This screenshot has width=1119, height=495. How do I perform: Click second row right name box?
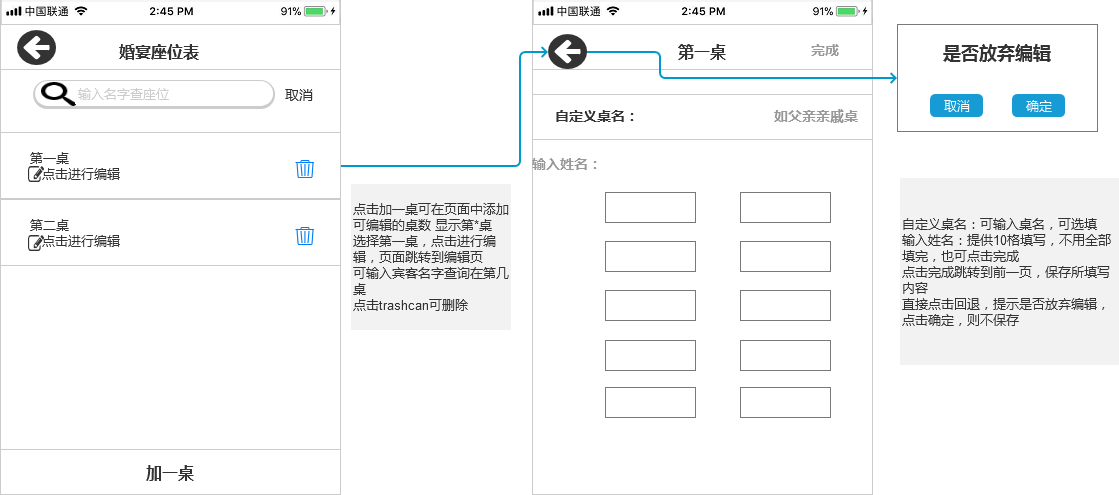coord(785,257)
